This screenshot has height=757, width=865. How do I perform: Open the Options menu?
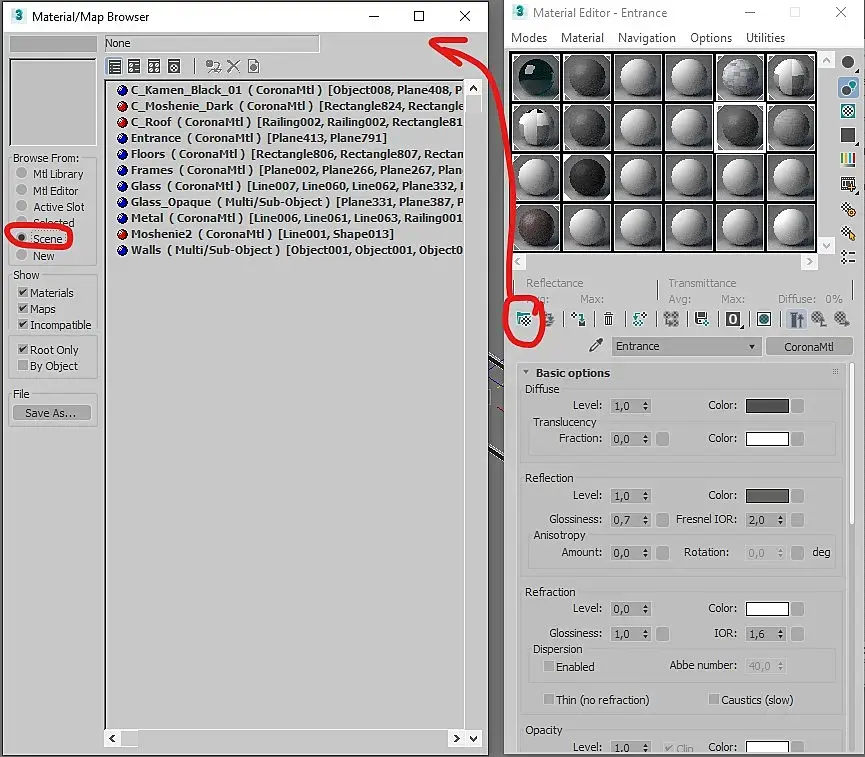(711, 38)
